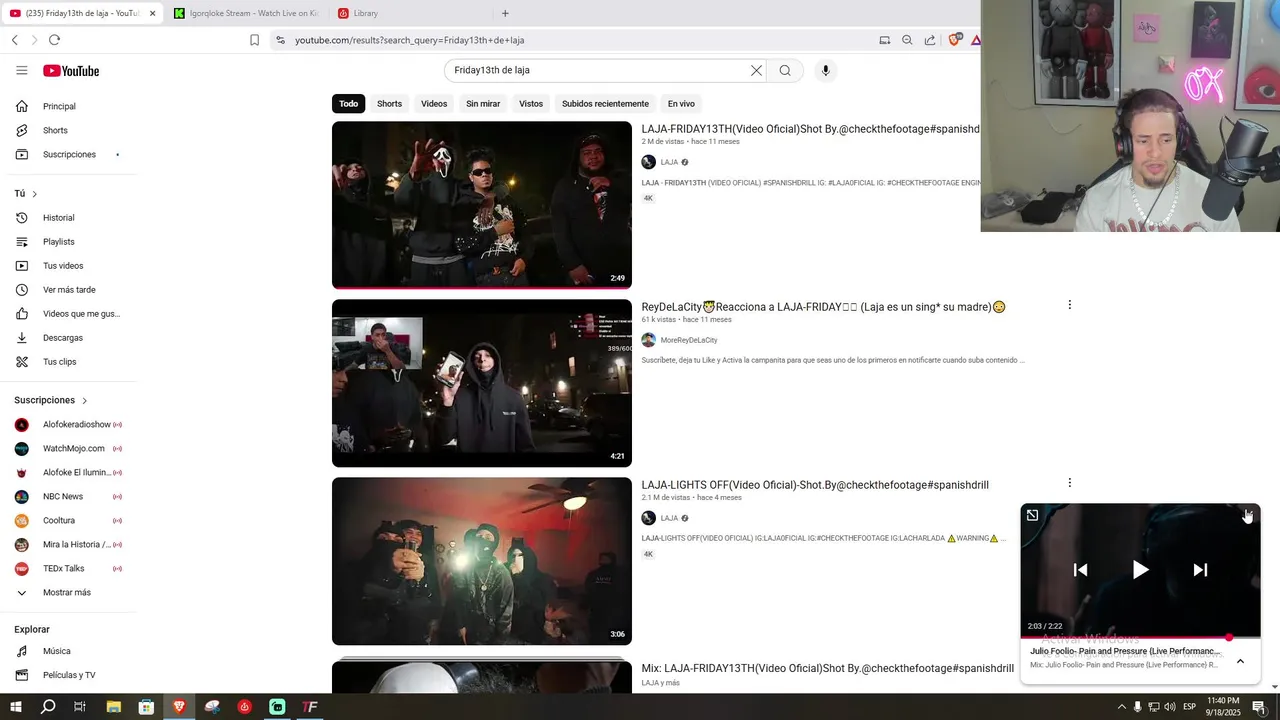
Task: Expand the miniplayer to full page
Action: [x=1033, y=515]
